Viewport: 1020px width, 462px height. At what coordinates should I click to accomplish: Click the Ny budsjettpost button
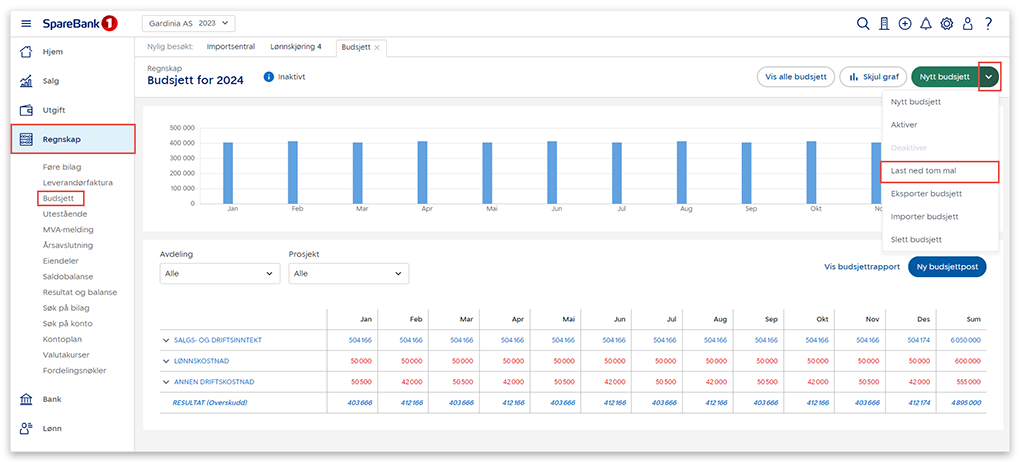947,267
